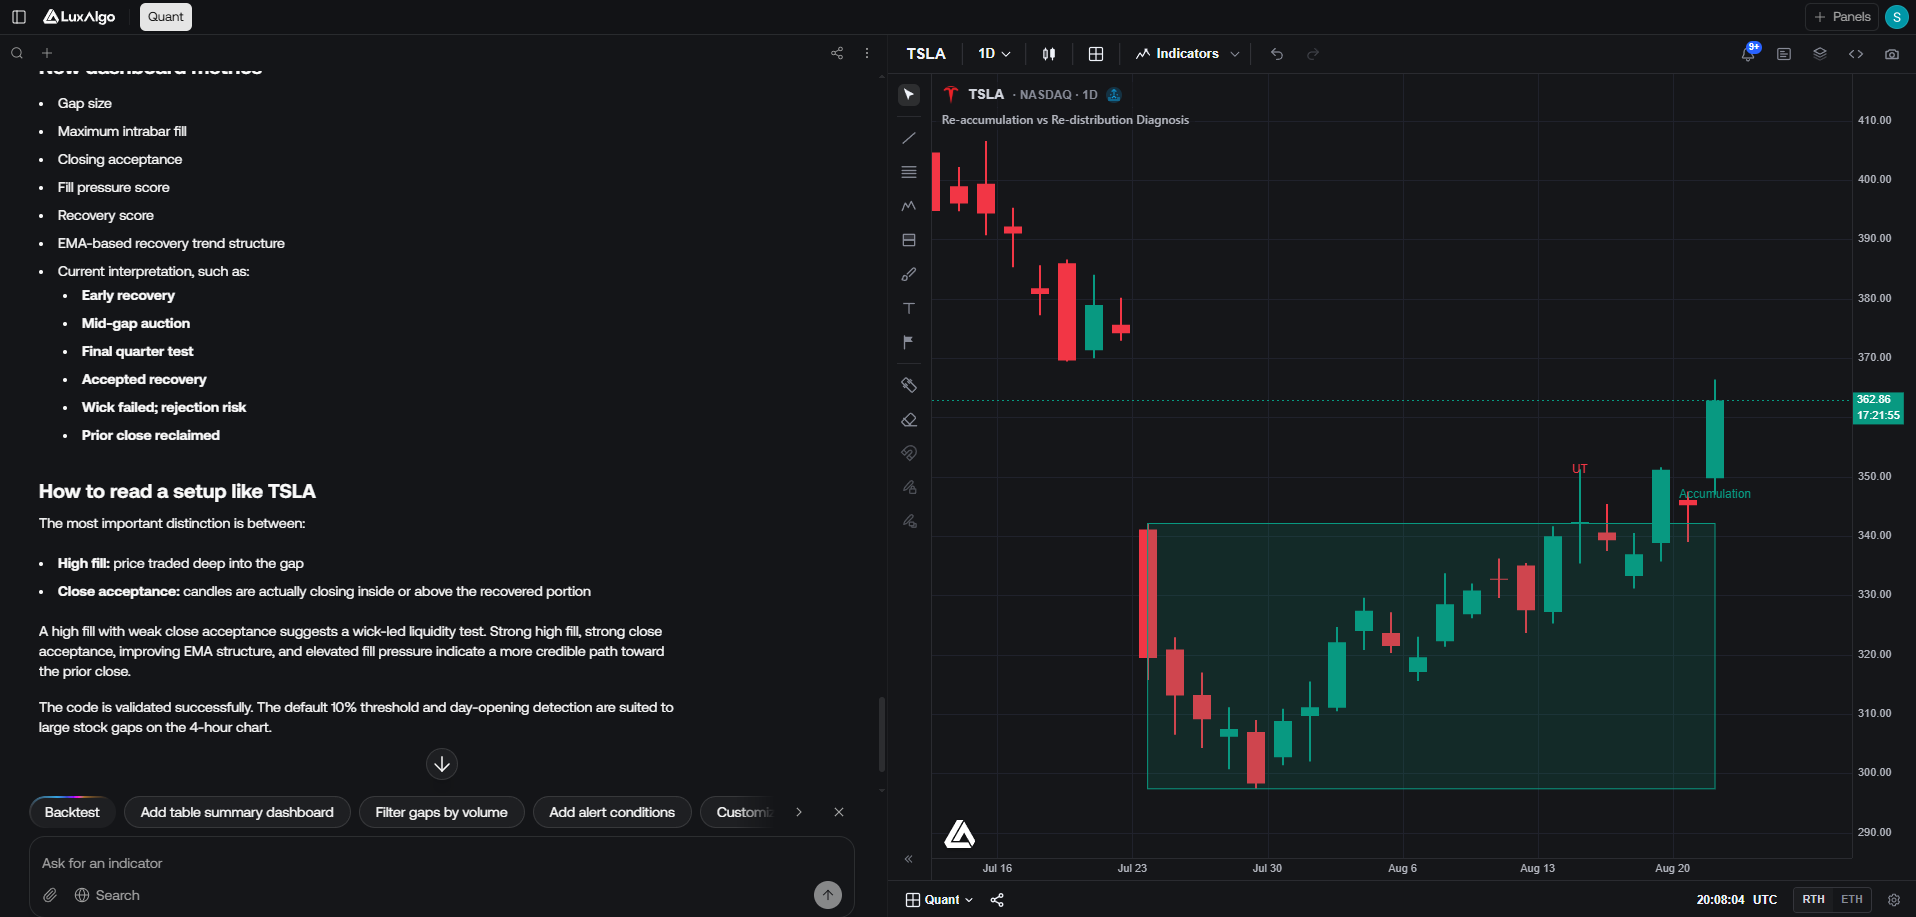Send the message with arrow button
This screenshot has width=1916, height=917.
coord(828,895)
